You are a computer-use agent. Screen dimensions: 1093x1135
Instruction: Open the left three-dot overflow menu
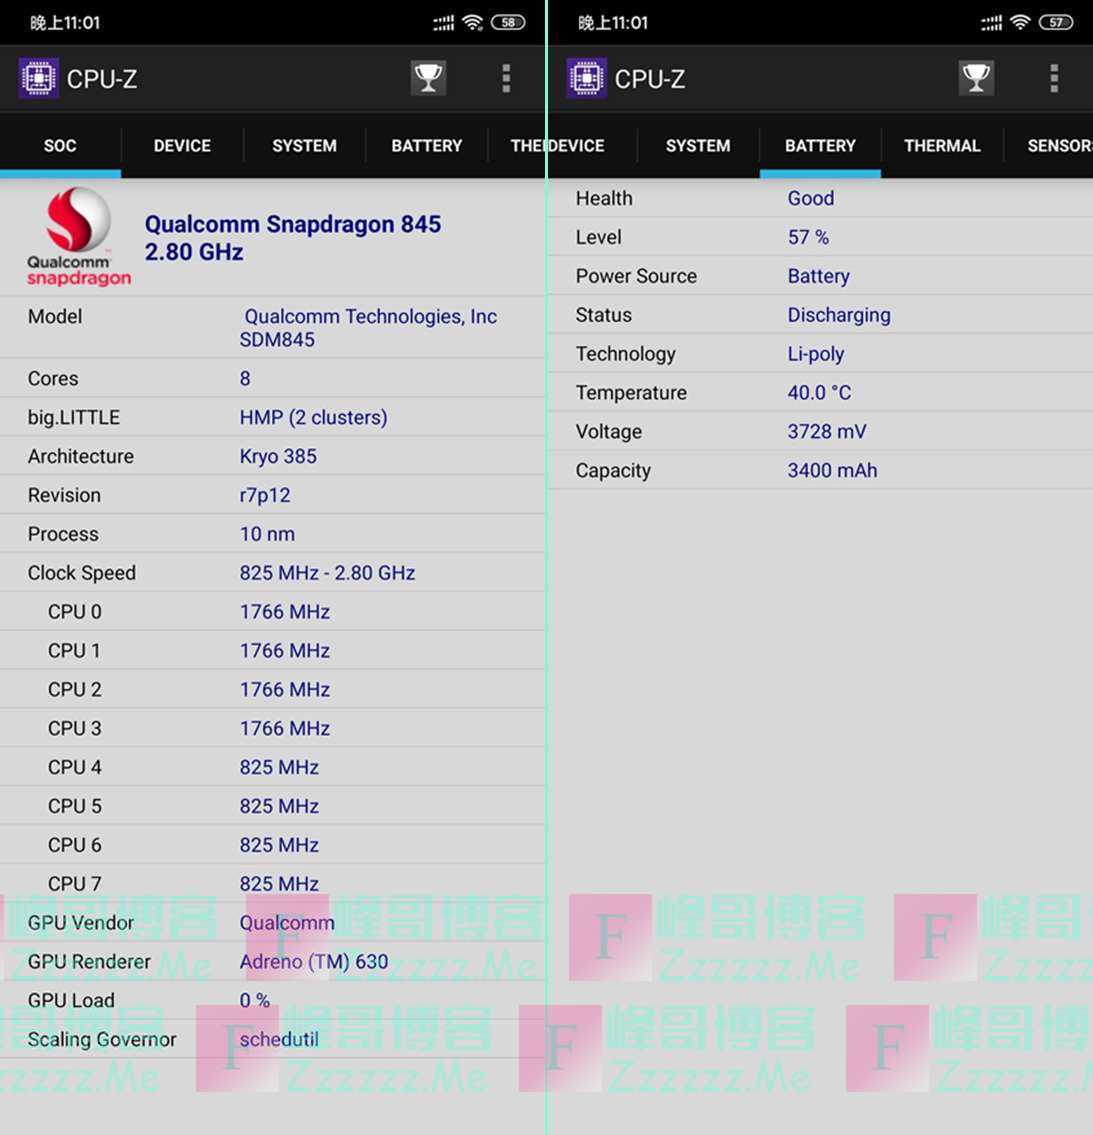point(506,78)
